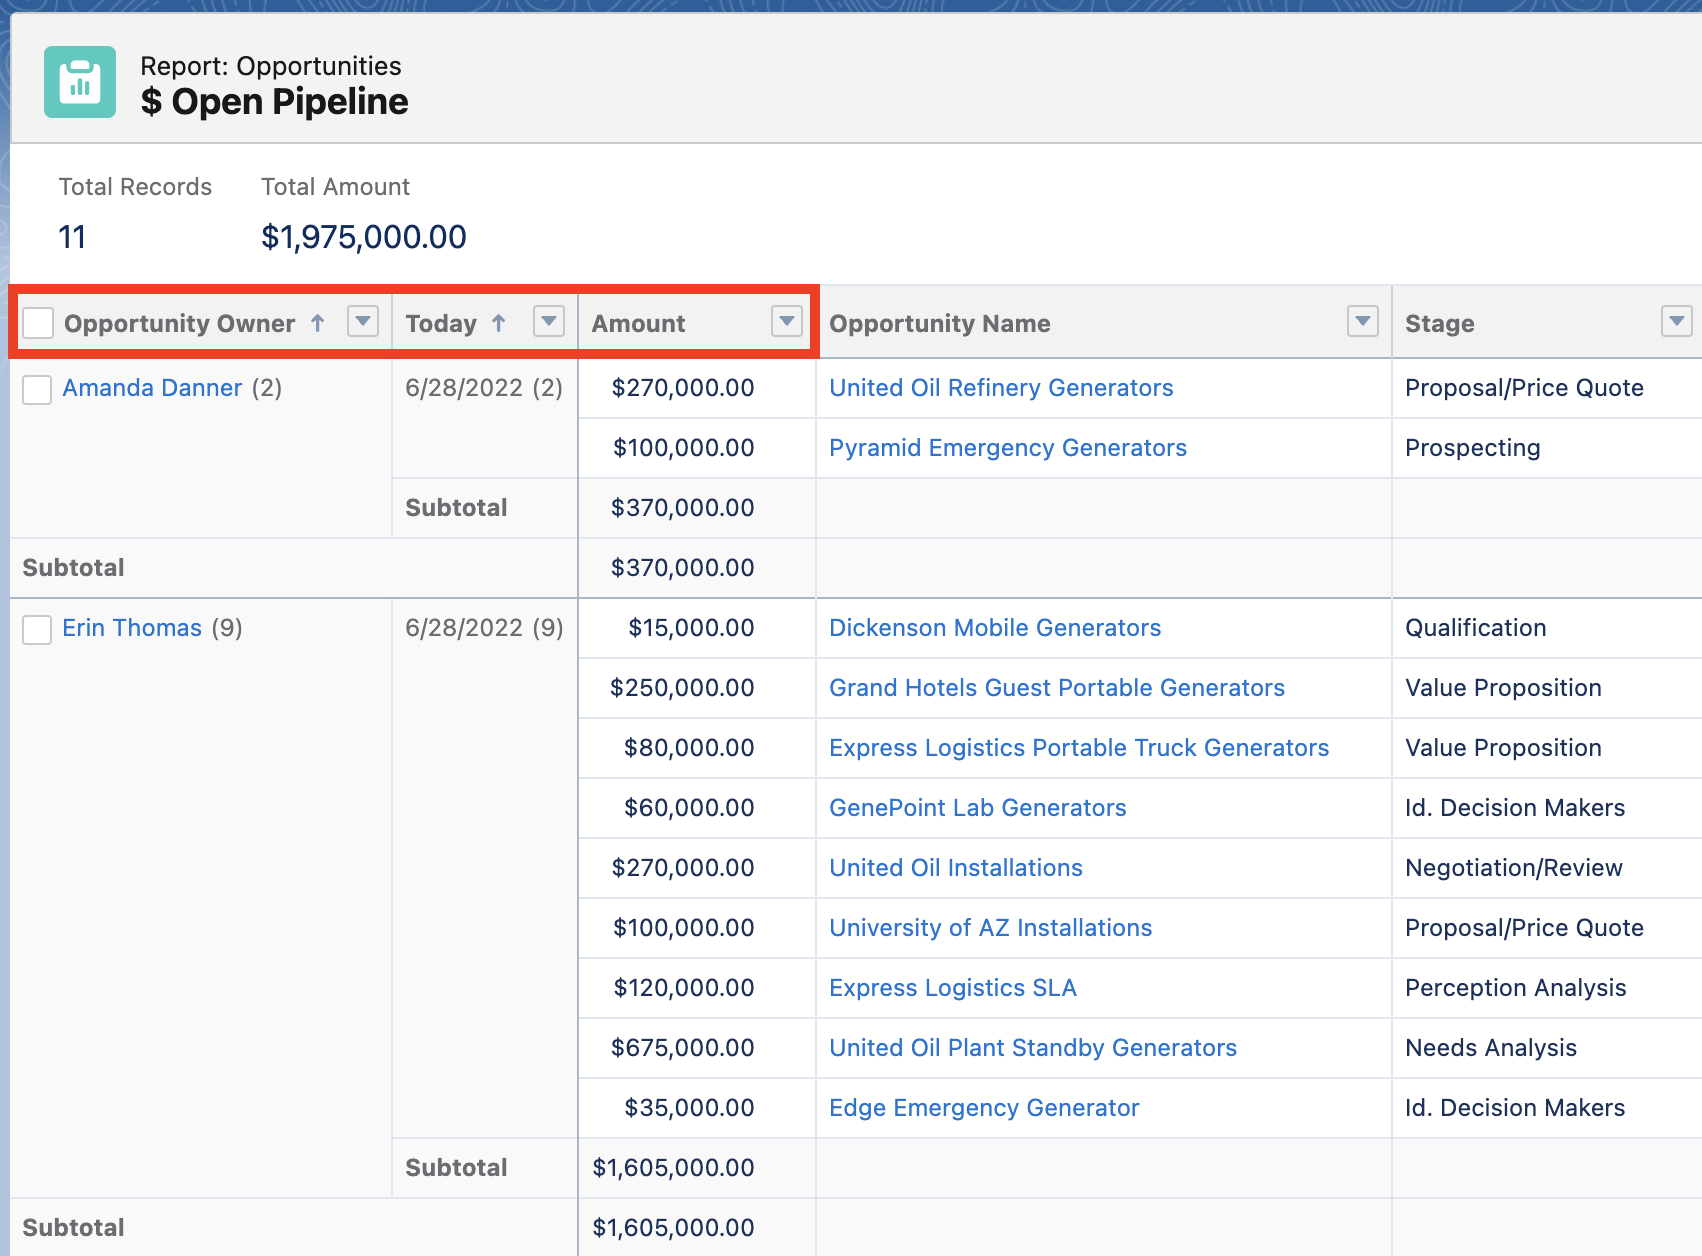Click the sort arrow beside Today
The image size is (1702, 1256).
click(x=499, y=323)
